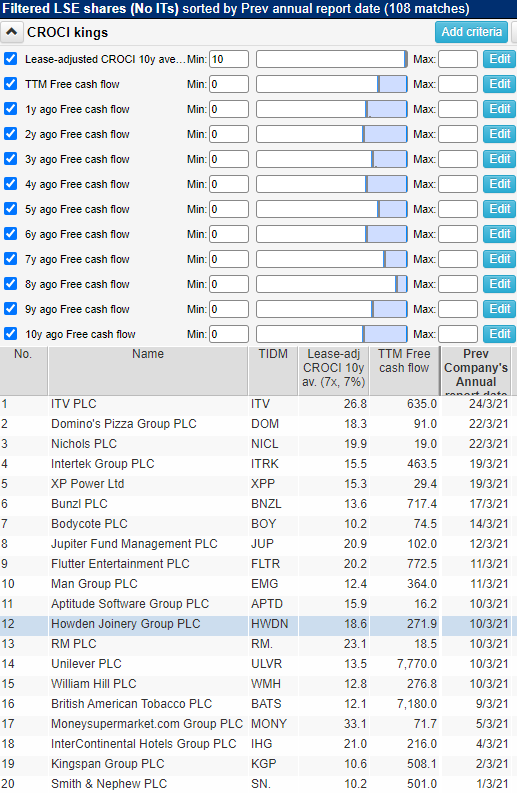Edit the Lease-adjusted CROCI criterion
Screen dimensions: 517x793
tap(499, 59)
